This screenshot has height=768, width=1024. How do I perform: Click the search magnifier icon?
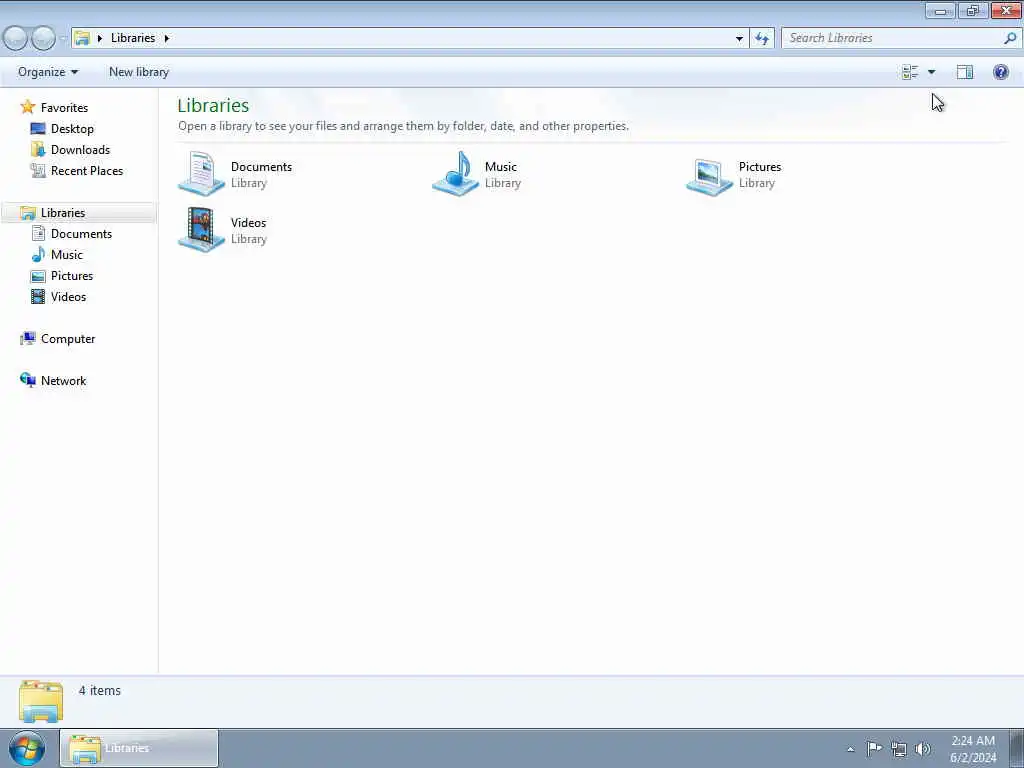point(1010,38)
